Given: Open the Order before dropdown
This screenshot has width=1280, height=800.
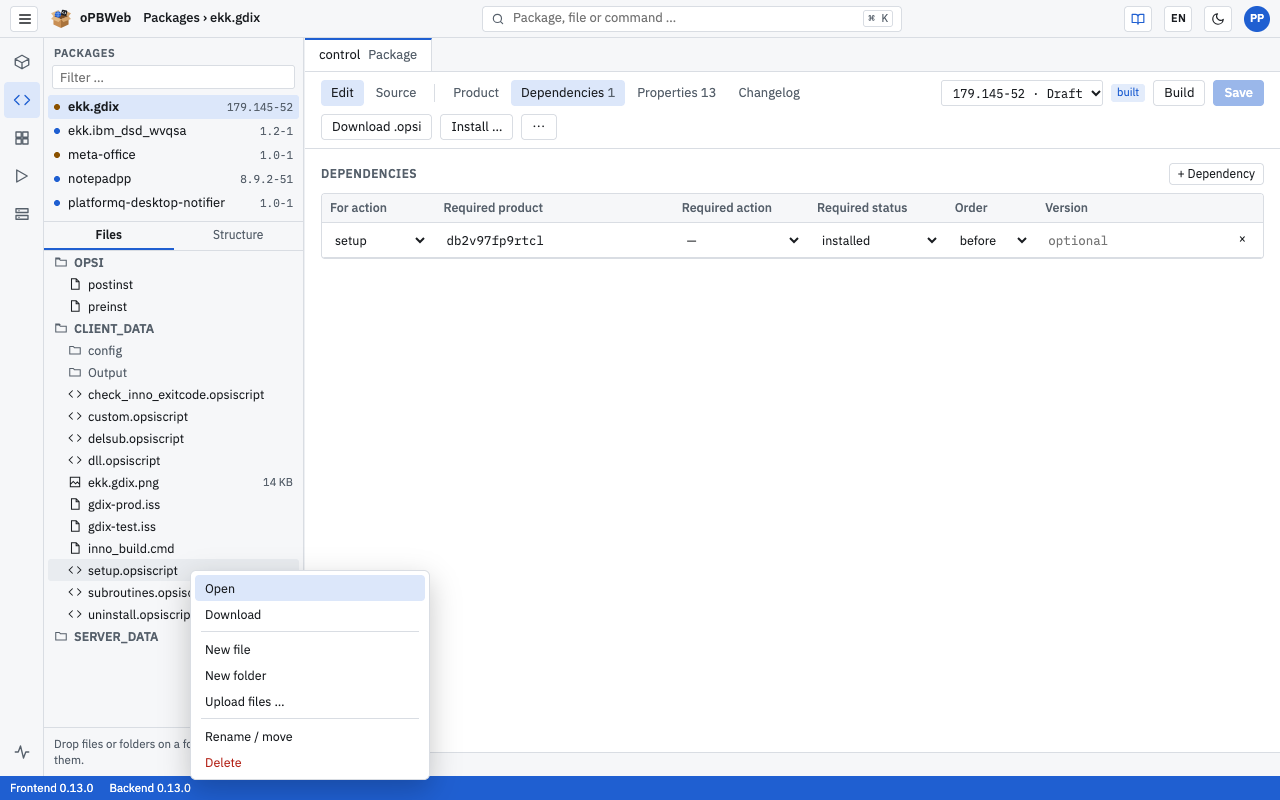Looking at the screenshot, I should pyautogui.click(x=992, y=240).
